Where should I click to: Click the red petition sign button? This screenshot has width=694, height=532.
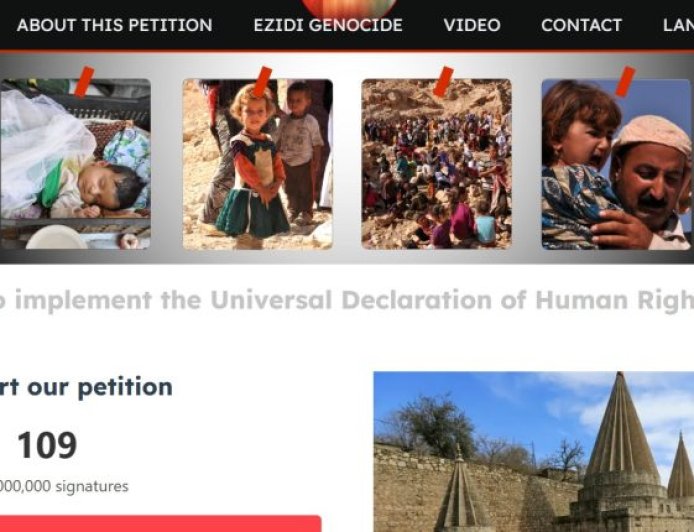pyautogui.click(x=160, y=524)
